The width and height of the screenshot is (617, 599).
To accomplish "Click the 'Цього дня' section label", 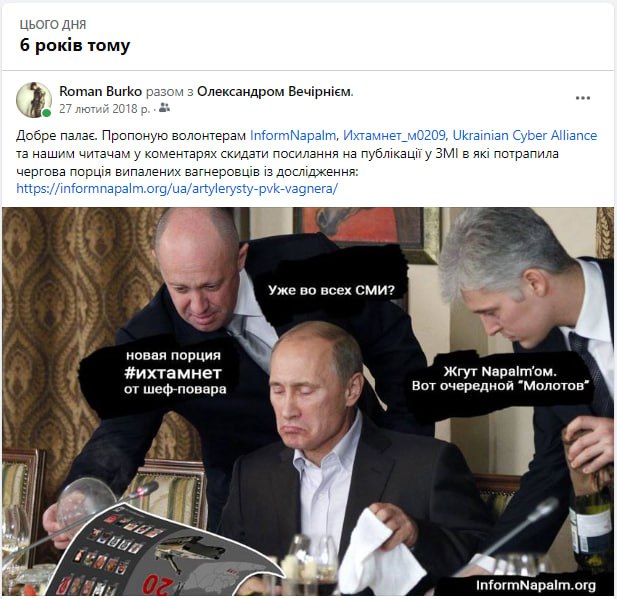I will 53,24.
